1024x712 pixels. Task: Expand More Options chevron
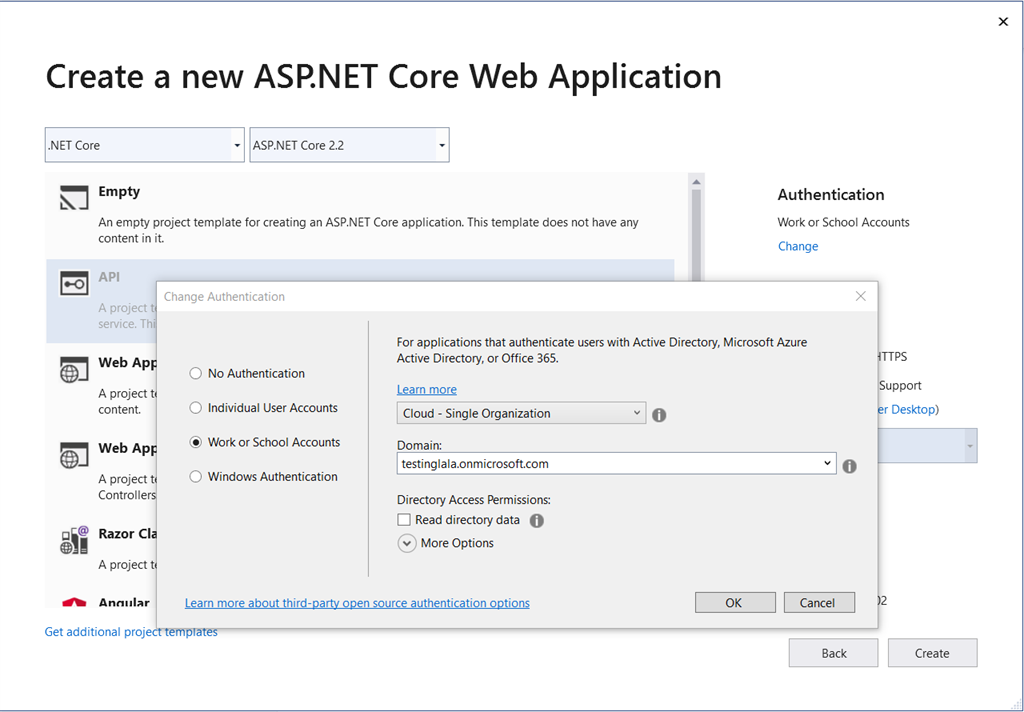coord(407,543)
